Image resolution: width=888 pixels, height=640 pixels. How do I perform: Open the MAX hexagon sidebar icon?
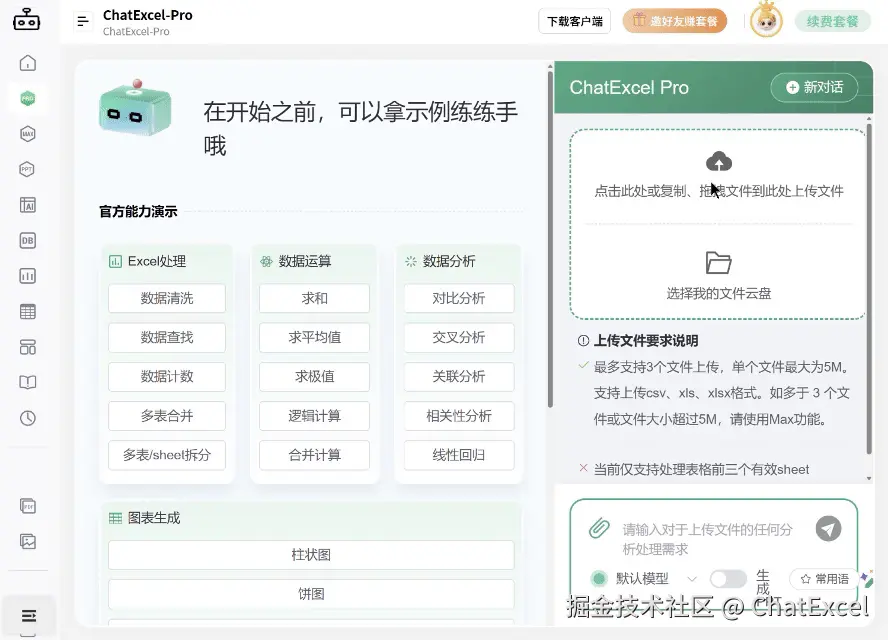click(x=27, y=134)
